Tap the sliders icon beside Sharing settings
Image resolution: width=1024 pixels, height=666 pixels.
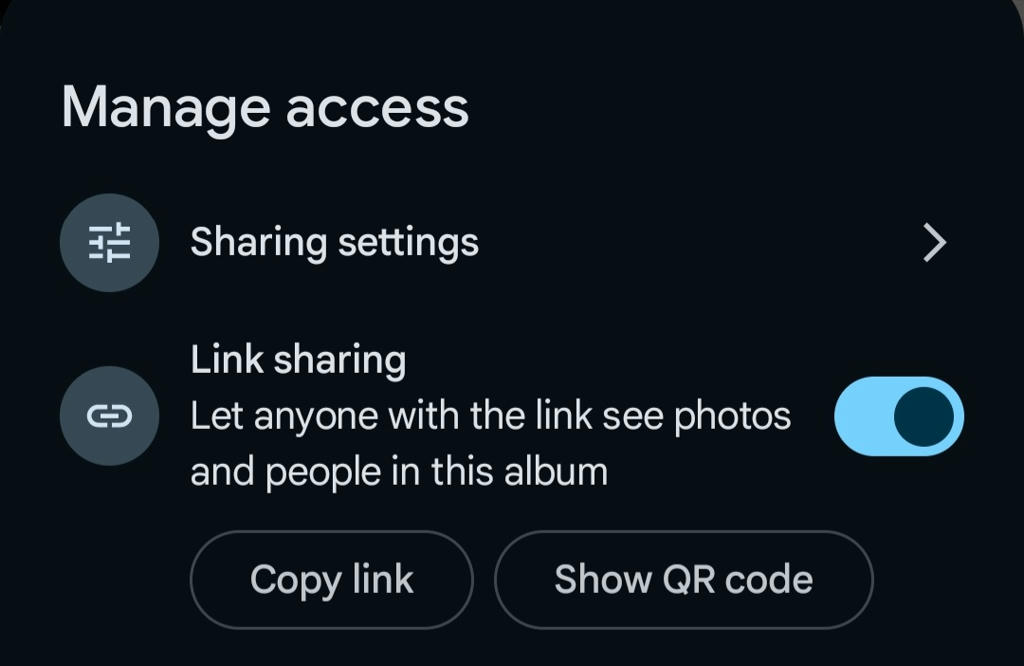109,242
